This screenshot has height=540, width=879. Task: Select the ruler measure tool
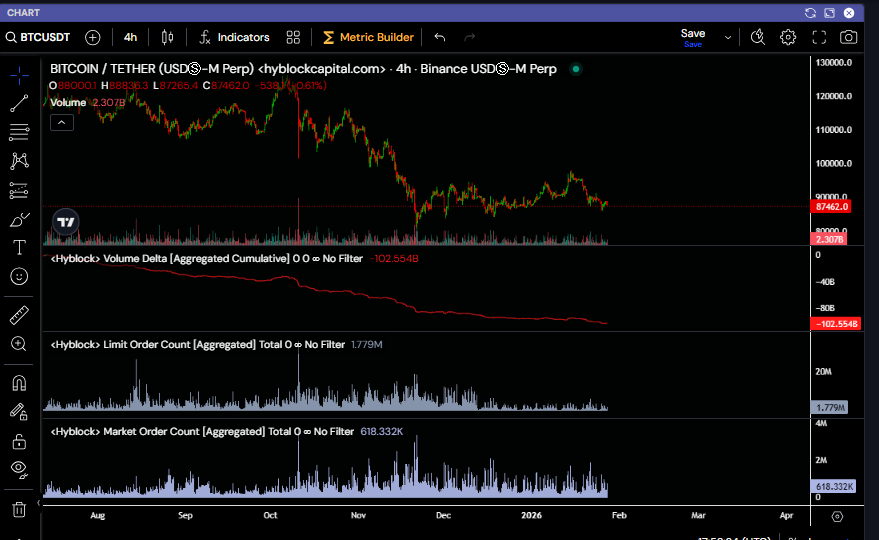(19, 315)
